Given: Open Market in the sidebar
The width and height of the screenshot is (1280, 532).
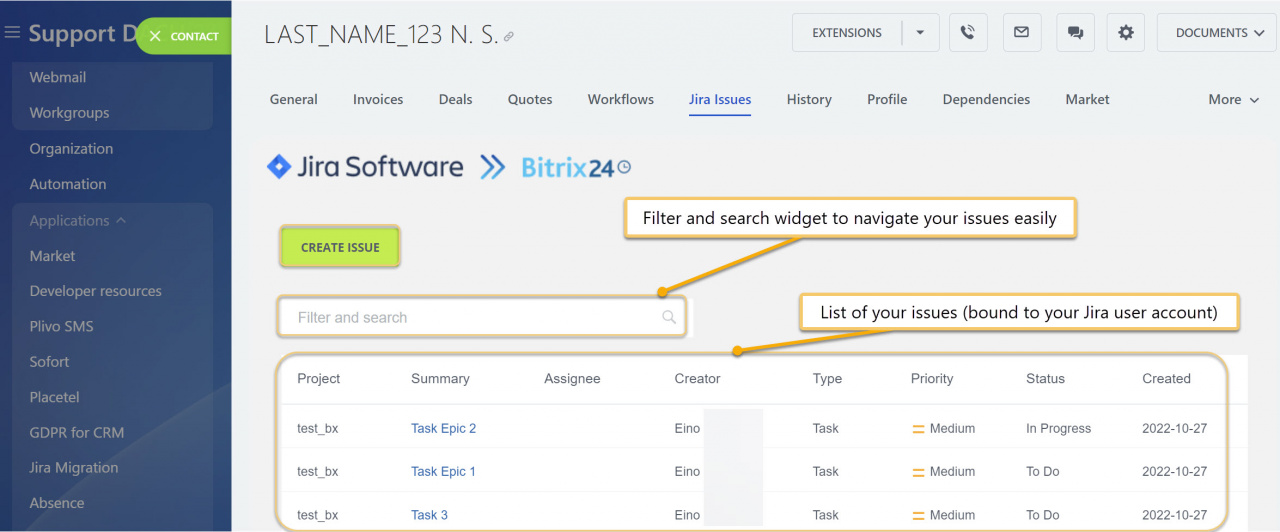Looking at the screenshot, I should click(52, 256).
